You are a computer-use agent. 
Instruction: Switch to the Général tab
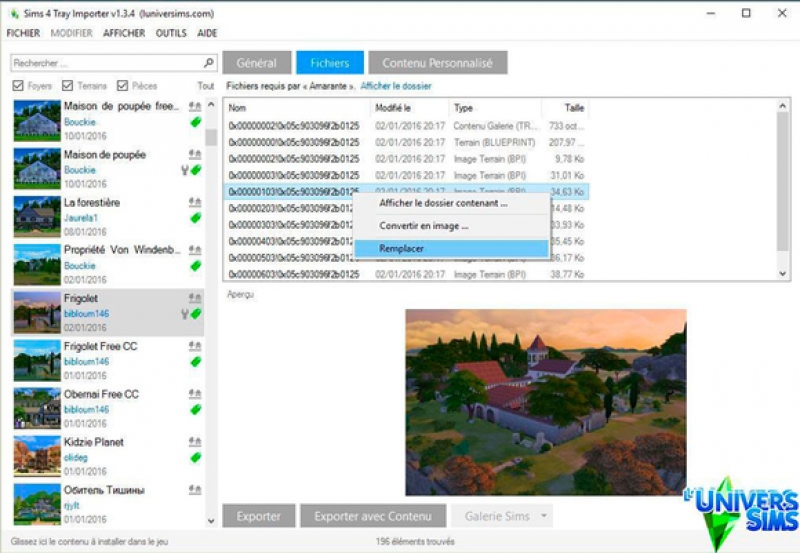(x=257, y=63)
